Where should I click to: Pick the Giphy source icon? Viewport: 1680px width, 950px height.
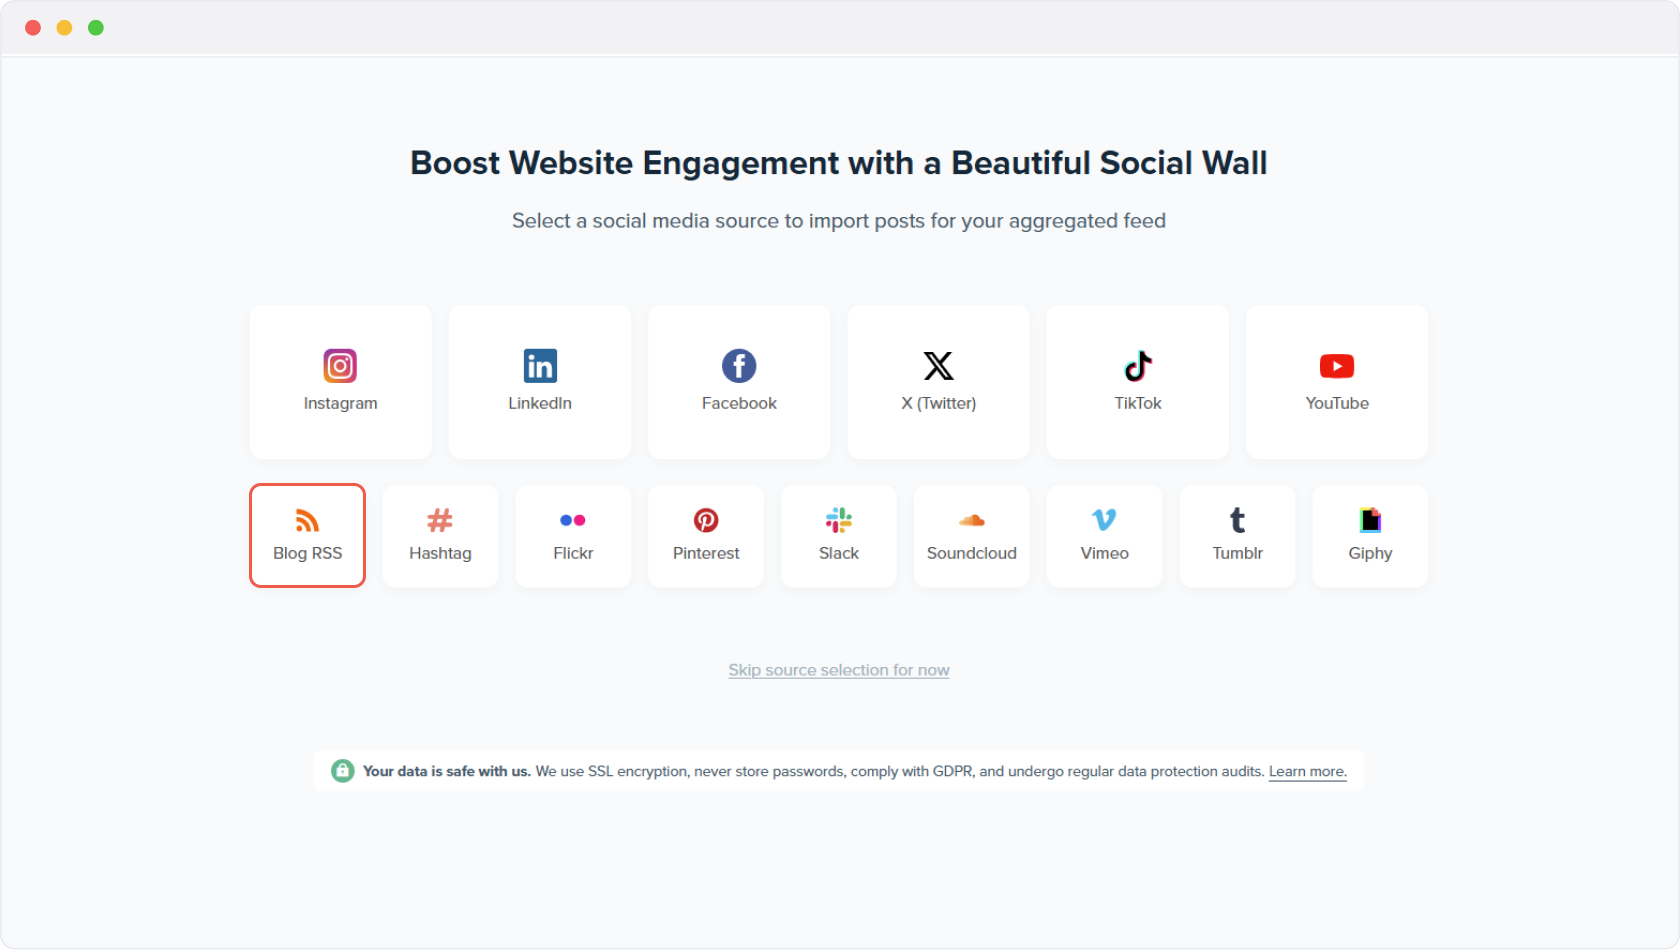point(1370,520)
